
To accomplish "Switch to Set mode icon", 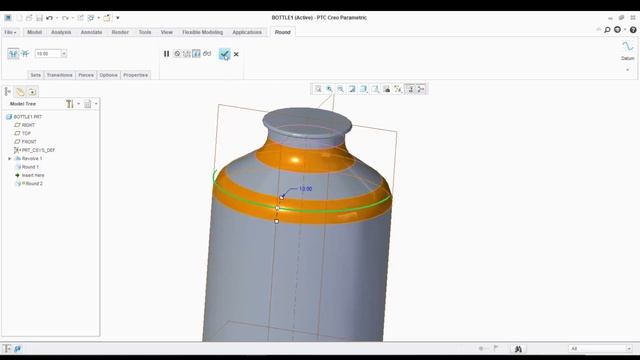I will 13,53.
